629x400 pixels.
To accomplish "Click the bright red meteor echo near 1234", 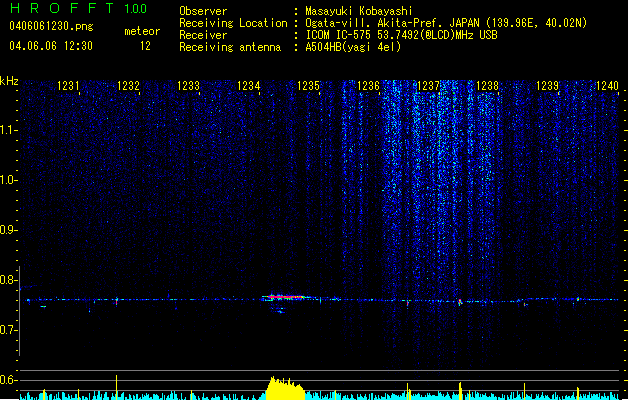I will (286, 297).
